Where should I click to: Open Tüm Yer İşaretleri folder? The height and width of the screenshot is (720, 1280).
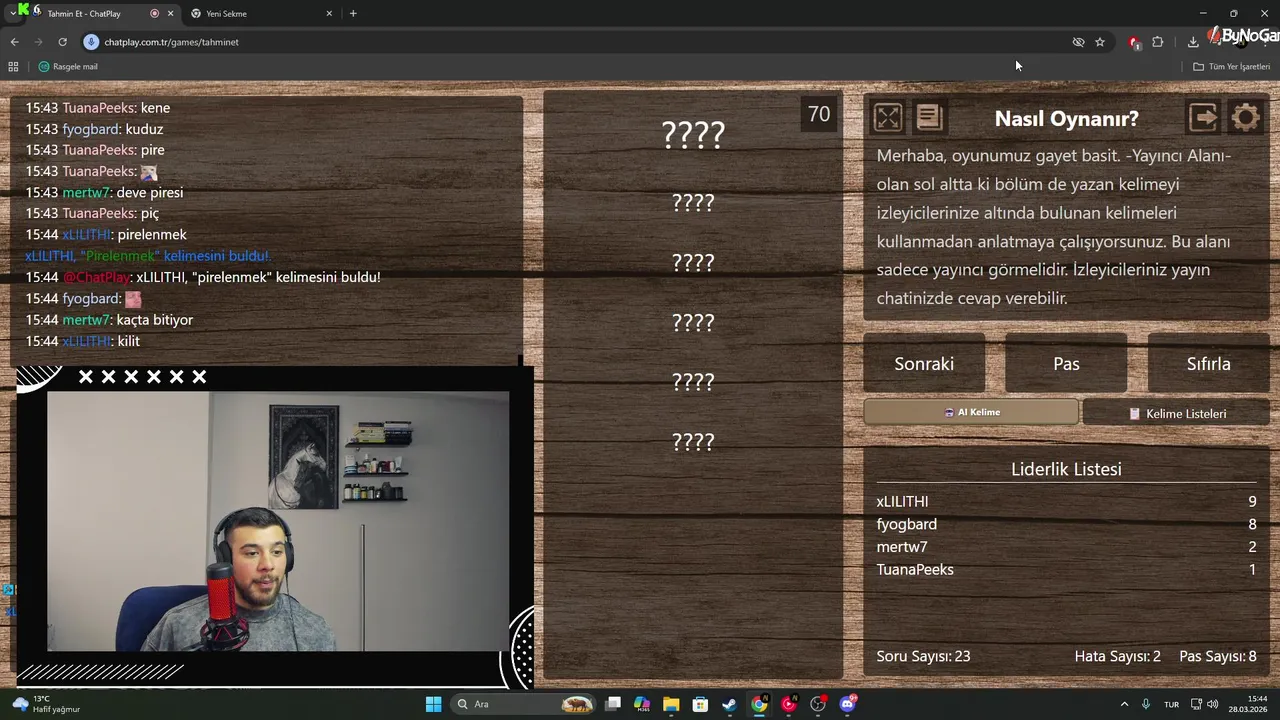1231,67
